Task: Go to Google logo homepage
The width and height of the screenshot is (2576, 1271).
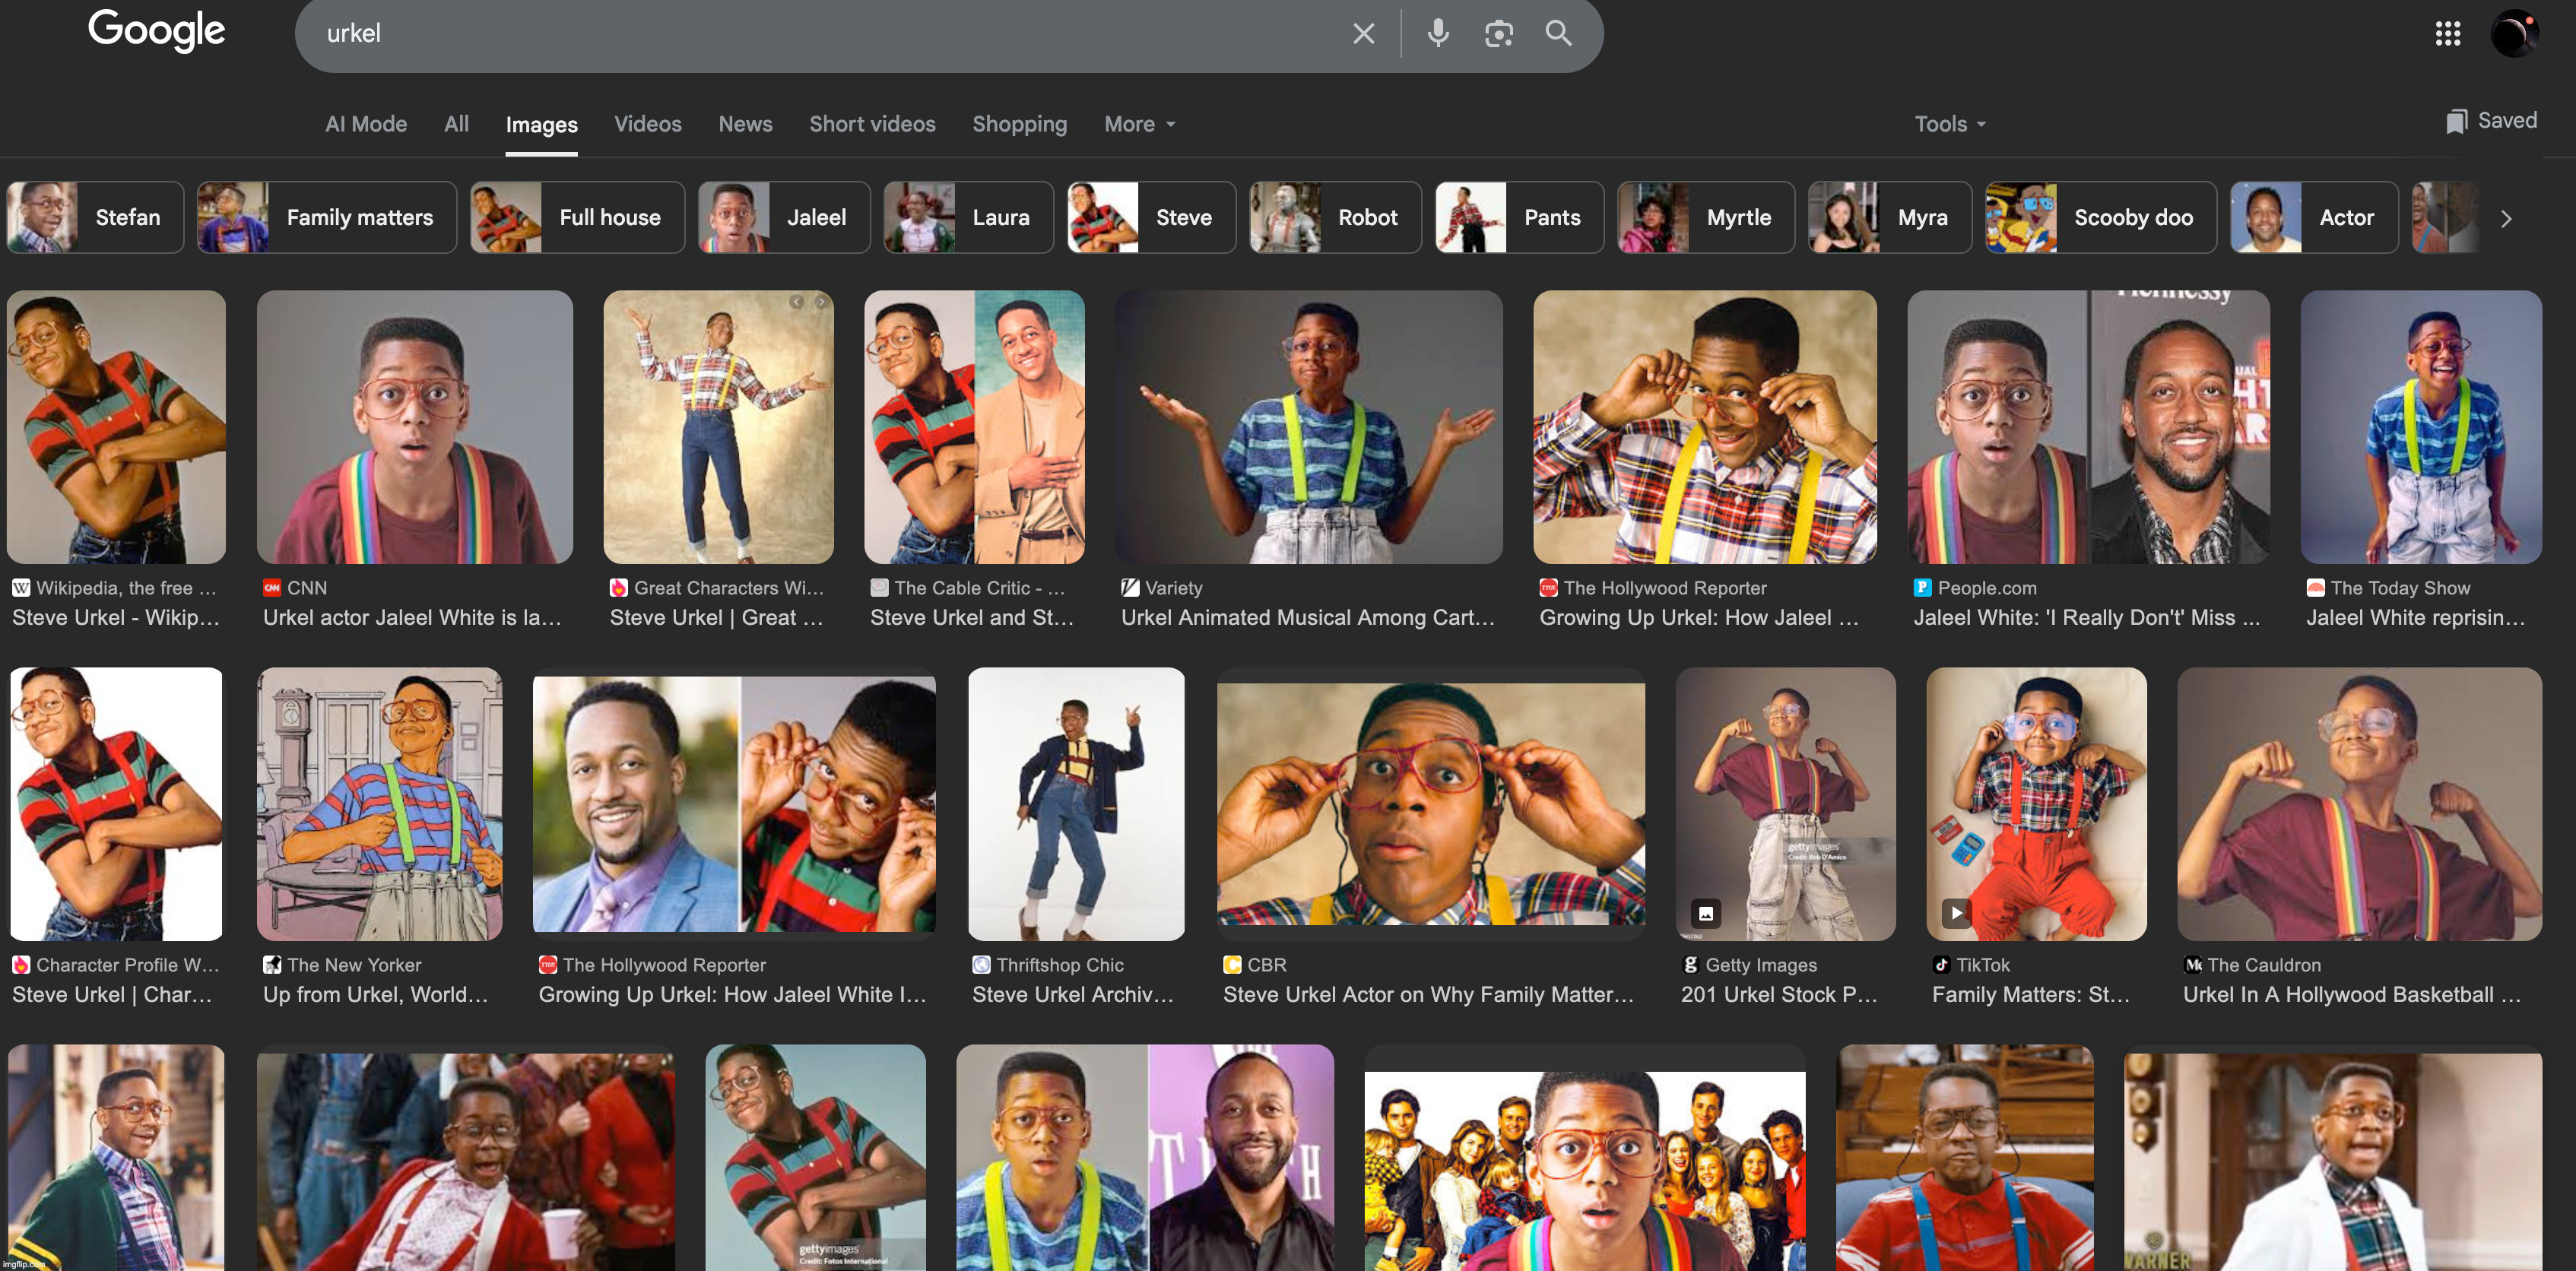Action: pyautogui.click(x=157, y=31)
